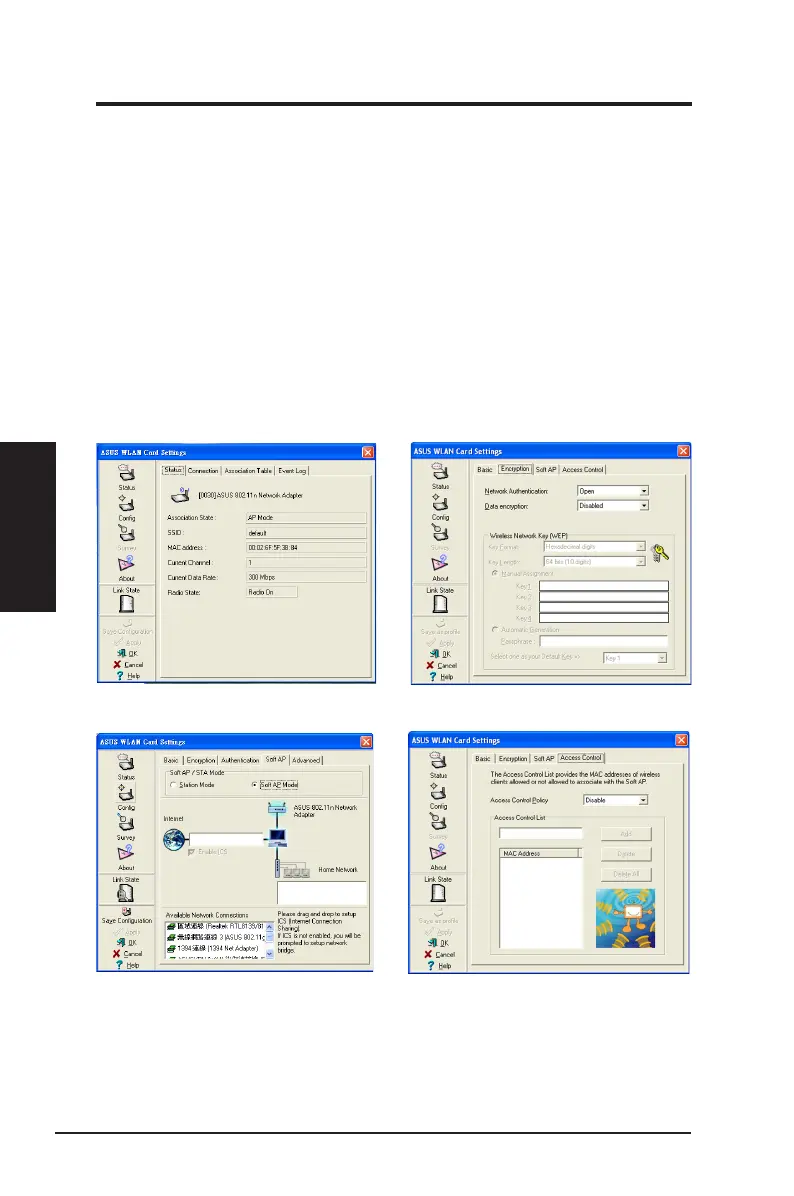
Task: Select Basic tab in the Access Control List window
Action: tap(483, 759)
